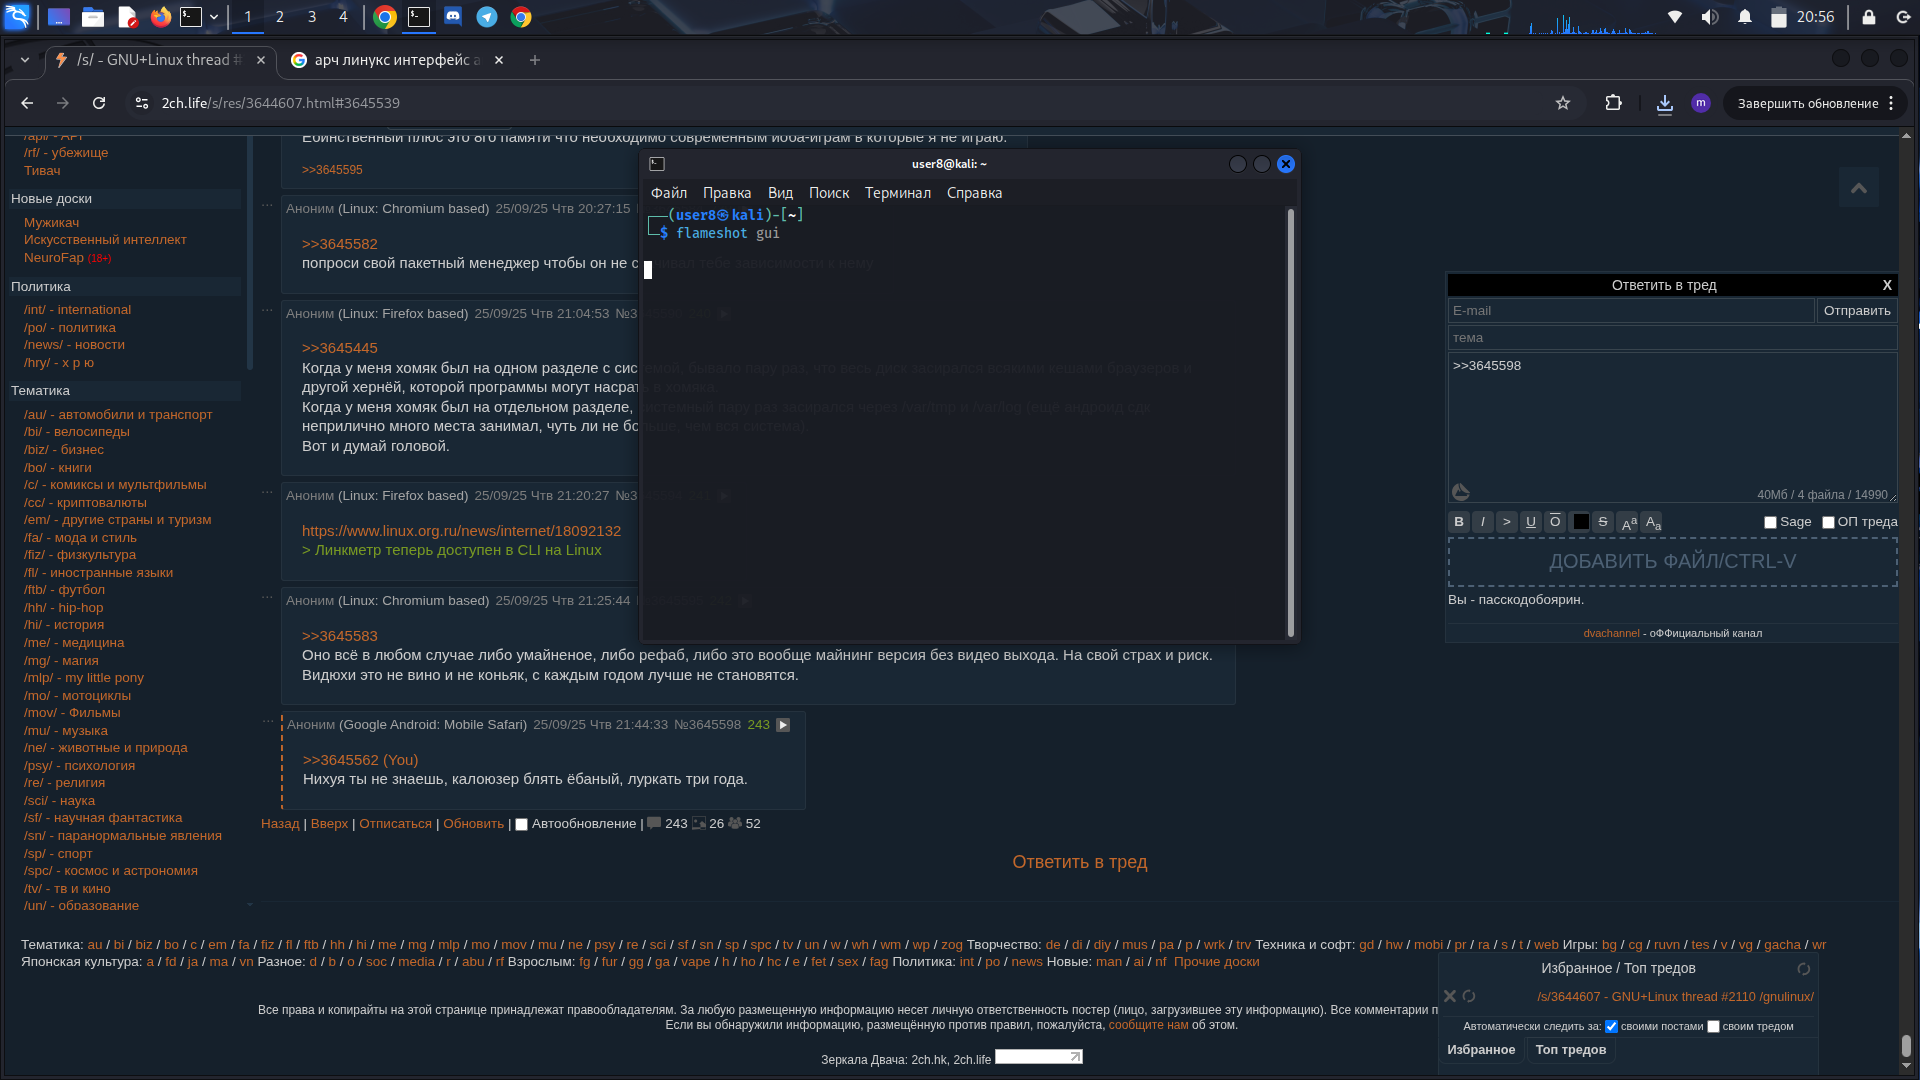Enable the Sage checkbox
Screen dimensions: 1920x1080
[1770, 522]
